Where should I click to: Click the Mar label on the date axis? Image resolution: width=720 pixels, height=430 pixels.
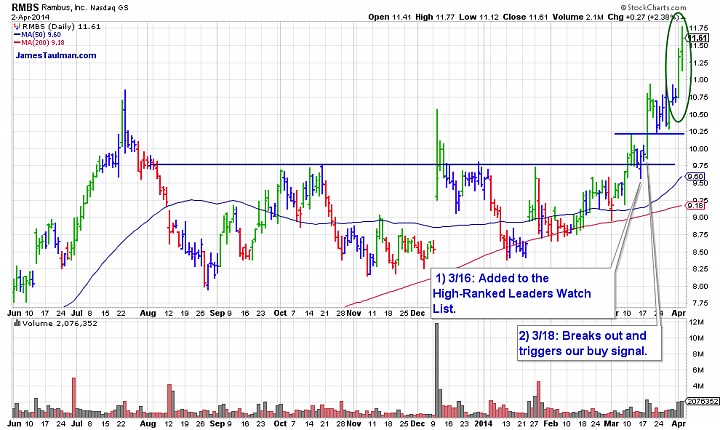[611, 424]
